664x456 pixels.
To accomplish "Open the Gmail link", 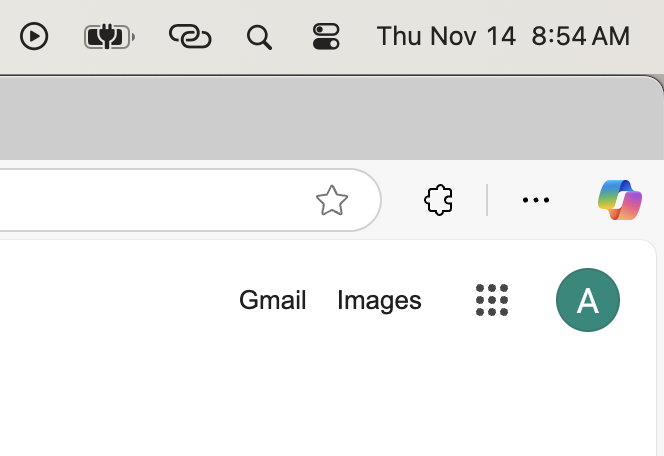I will (272, 300).
